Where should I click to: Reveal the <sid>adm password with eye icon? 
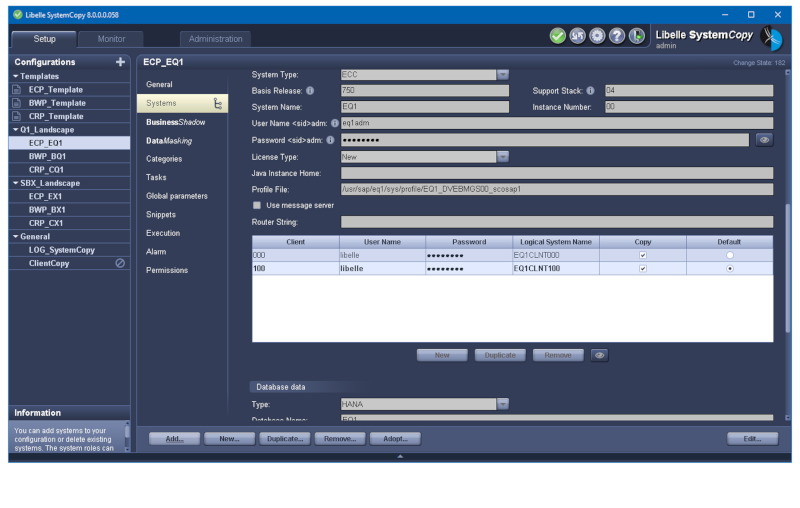point(764,140)
